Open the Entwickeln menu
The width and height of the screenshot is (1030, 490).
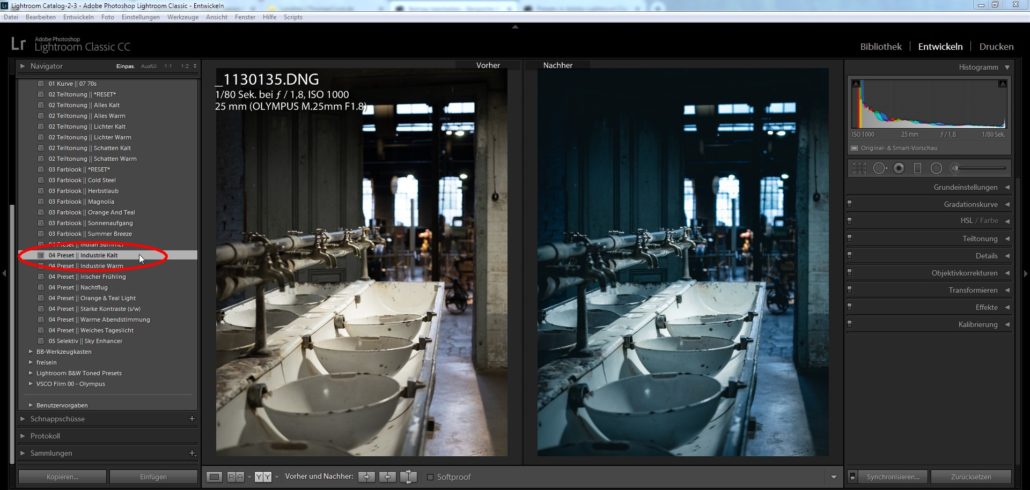tap(79, 17)
